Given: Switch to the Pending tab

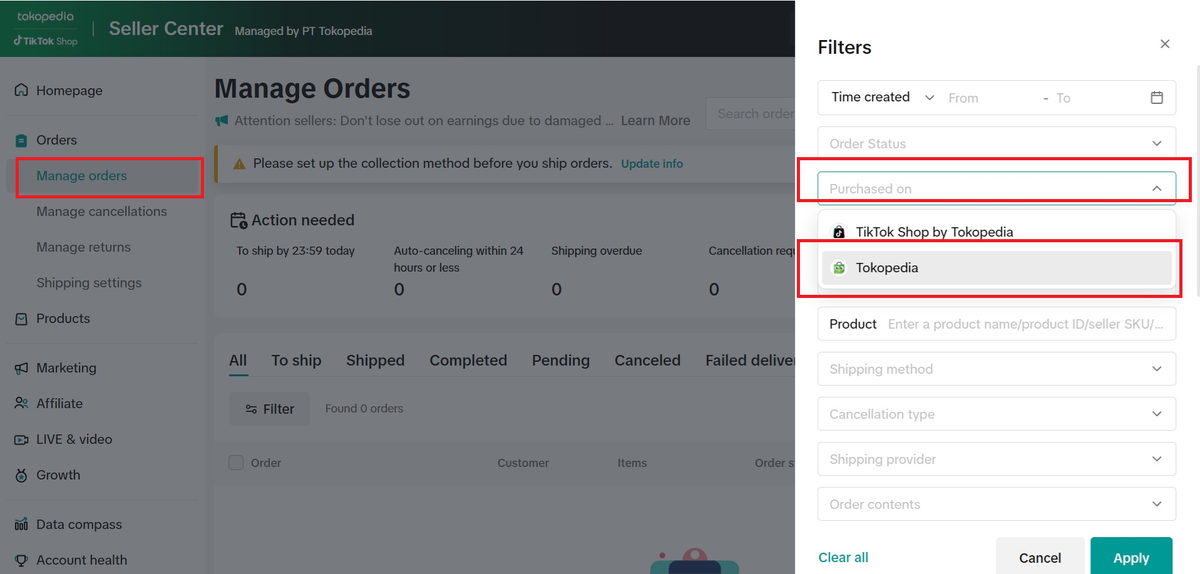Looking at the screenshot, I should [561, 361].
